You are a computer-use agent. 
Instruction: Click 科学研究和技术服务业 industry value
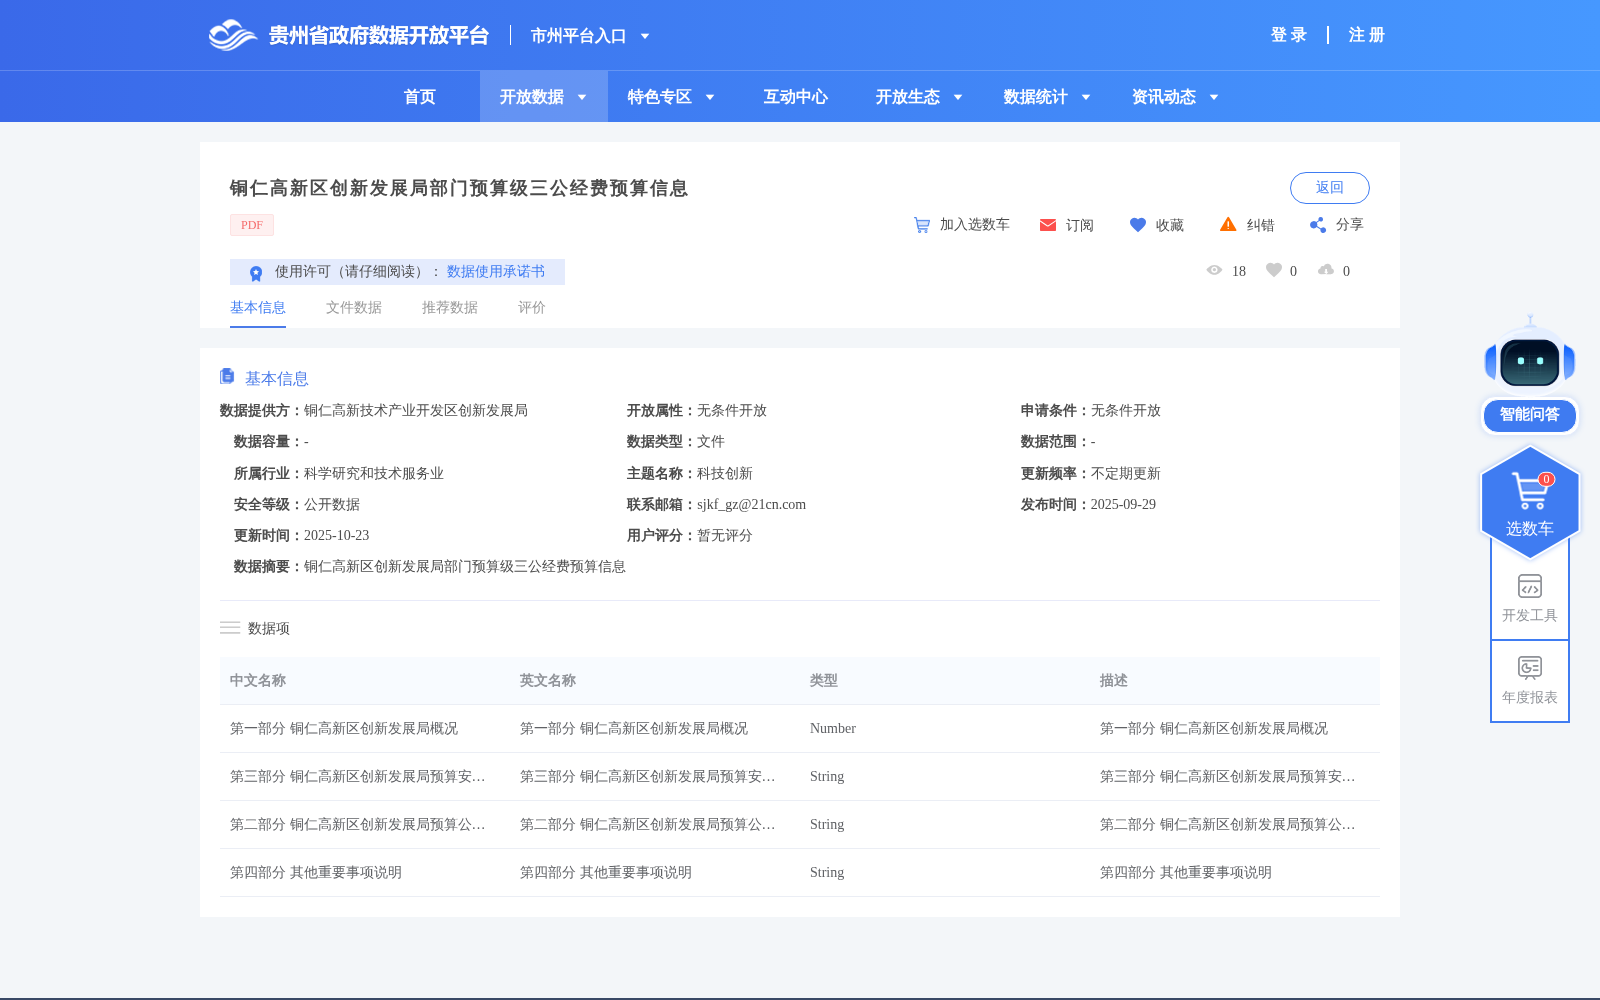pos(374,474)
